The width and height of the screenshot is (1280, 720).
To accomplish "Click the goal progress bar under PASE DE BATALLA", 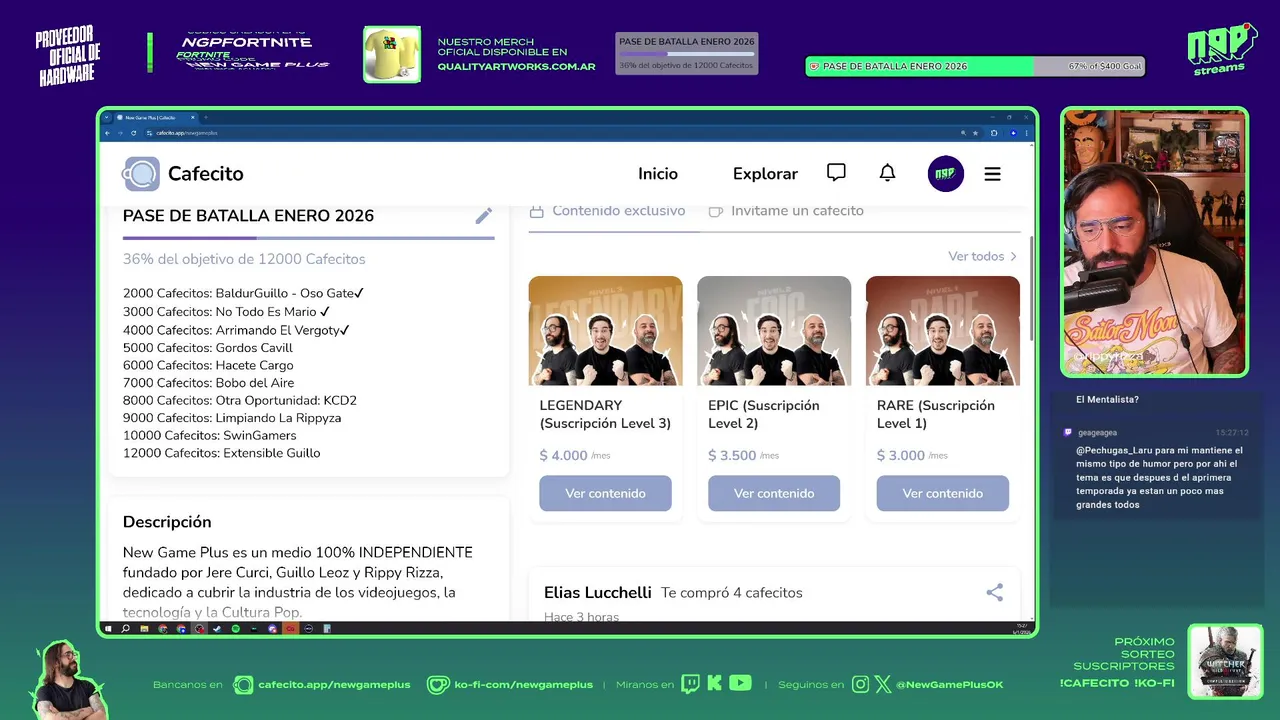I will (x=308, y=238).
